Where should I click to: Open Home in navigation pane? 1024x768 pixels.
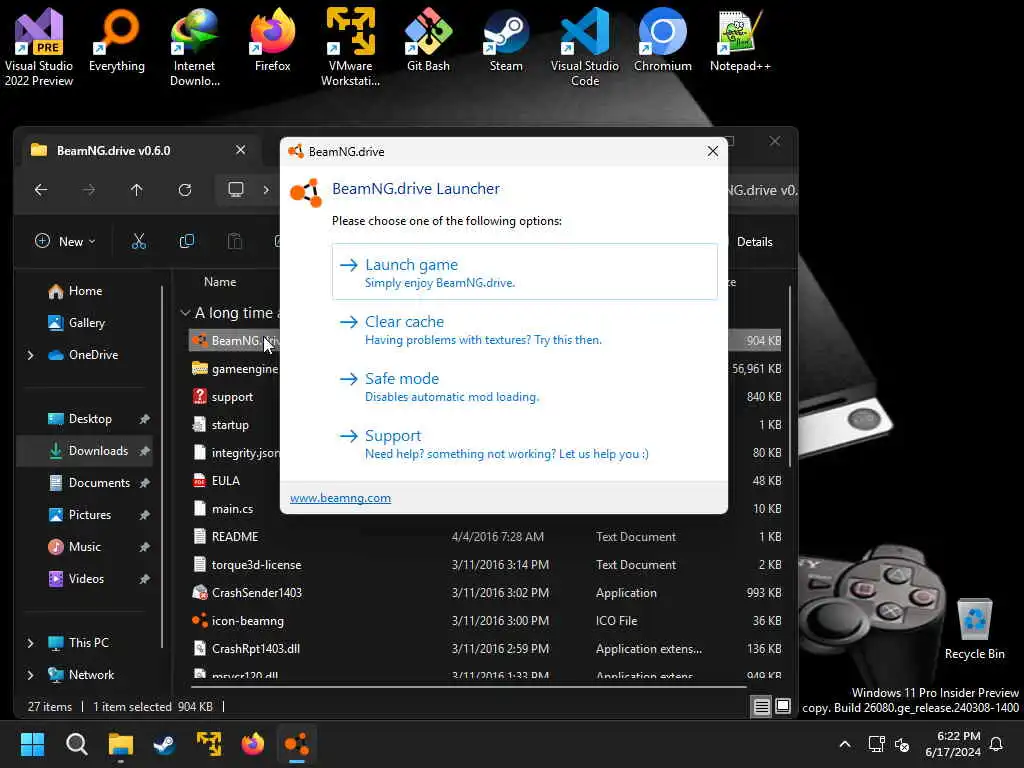[x=85, y=291]
